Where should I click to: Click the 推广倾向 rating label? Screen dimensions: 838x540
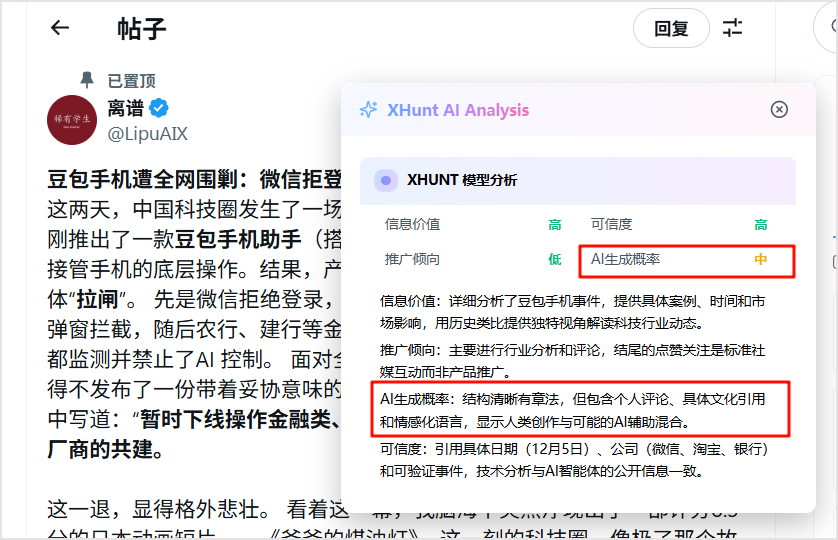(x=413, y=259)
